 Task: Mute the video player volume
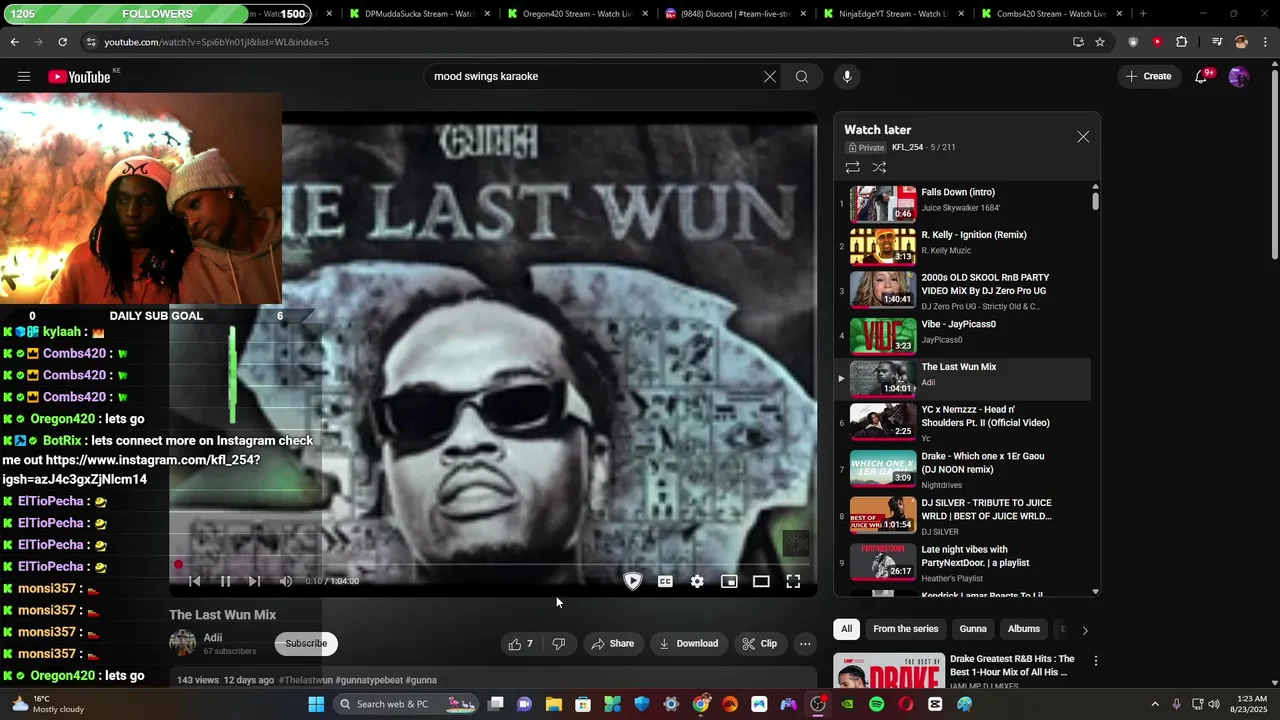point(286,581)
